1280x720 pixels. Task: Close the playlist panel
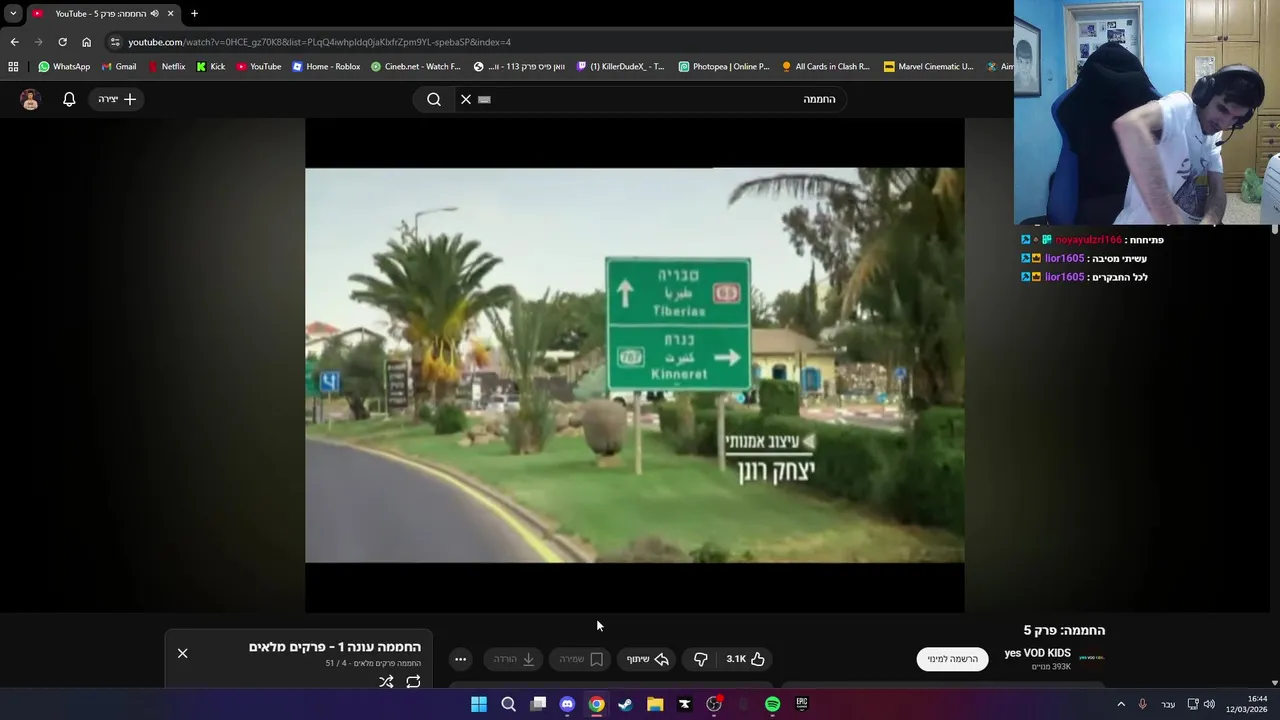[182, 653]
